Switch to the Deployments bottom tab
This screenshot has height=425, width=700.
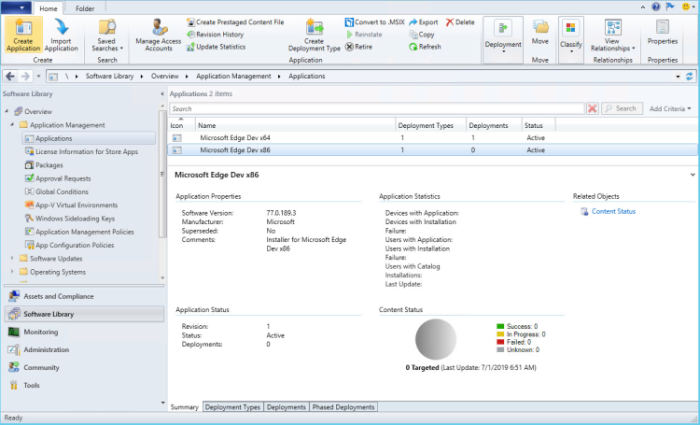click(x=286, y=407)
